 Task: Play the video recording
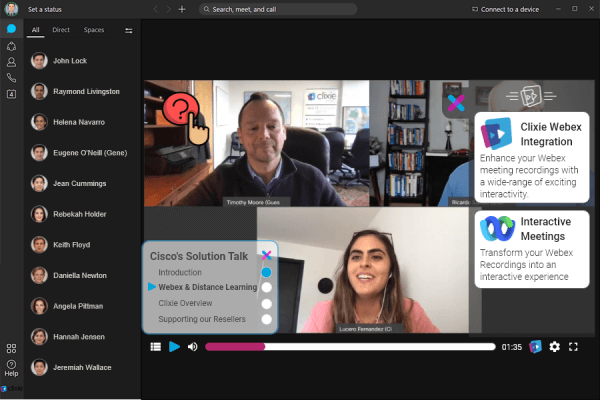point(174,347)
